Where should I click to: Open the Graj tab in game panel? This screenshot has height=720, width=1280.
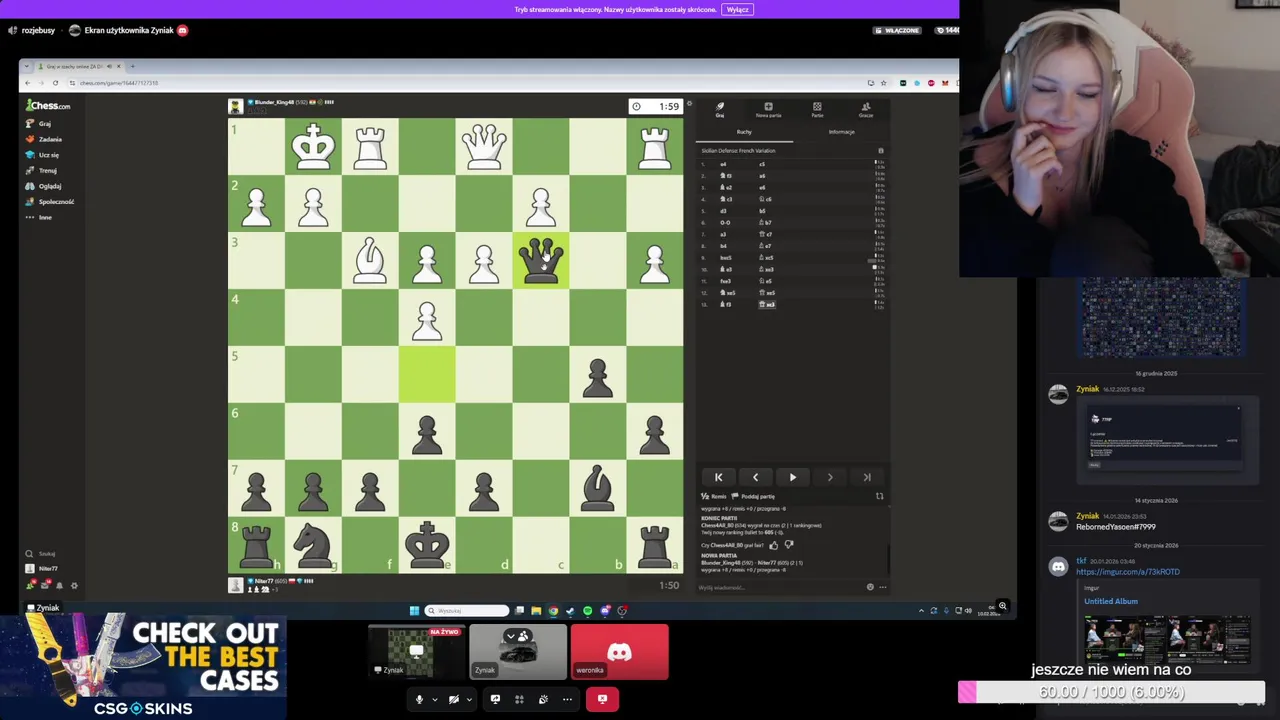click(719, 109)
